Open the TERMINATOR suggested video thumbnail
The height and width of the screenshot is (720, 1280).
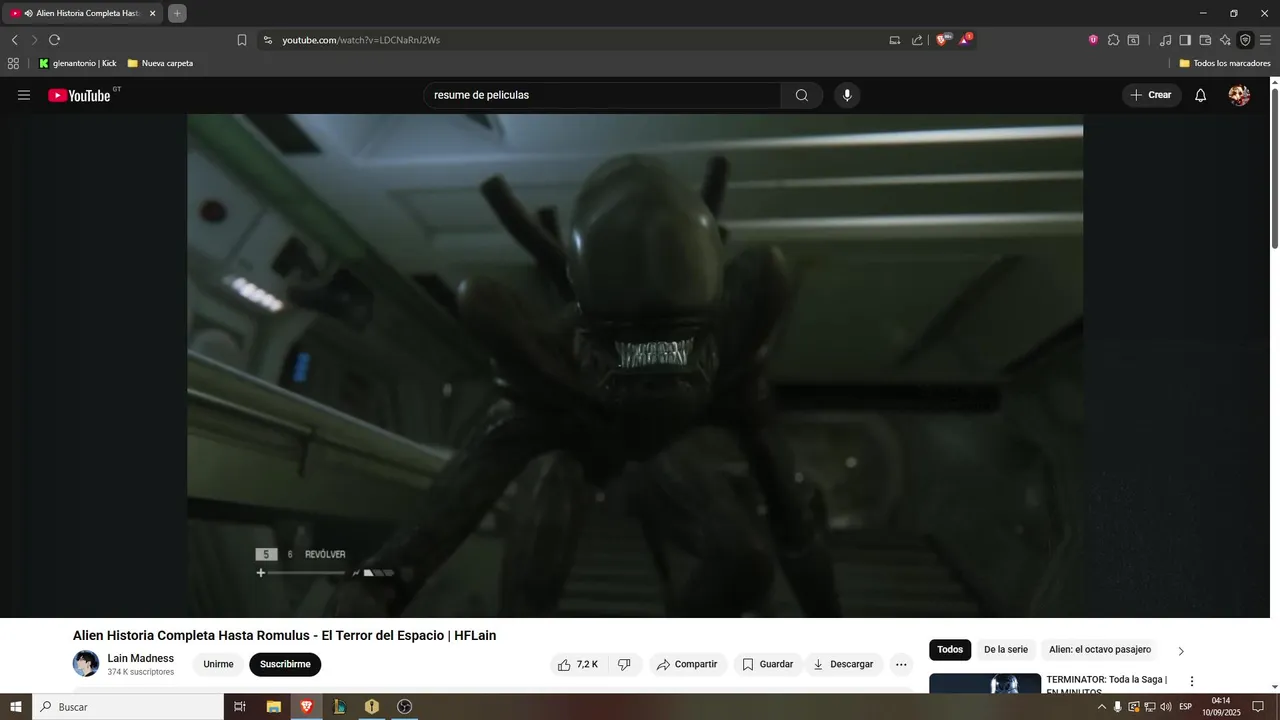(985, 683)
